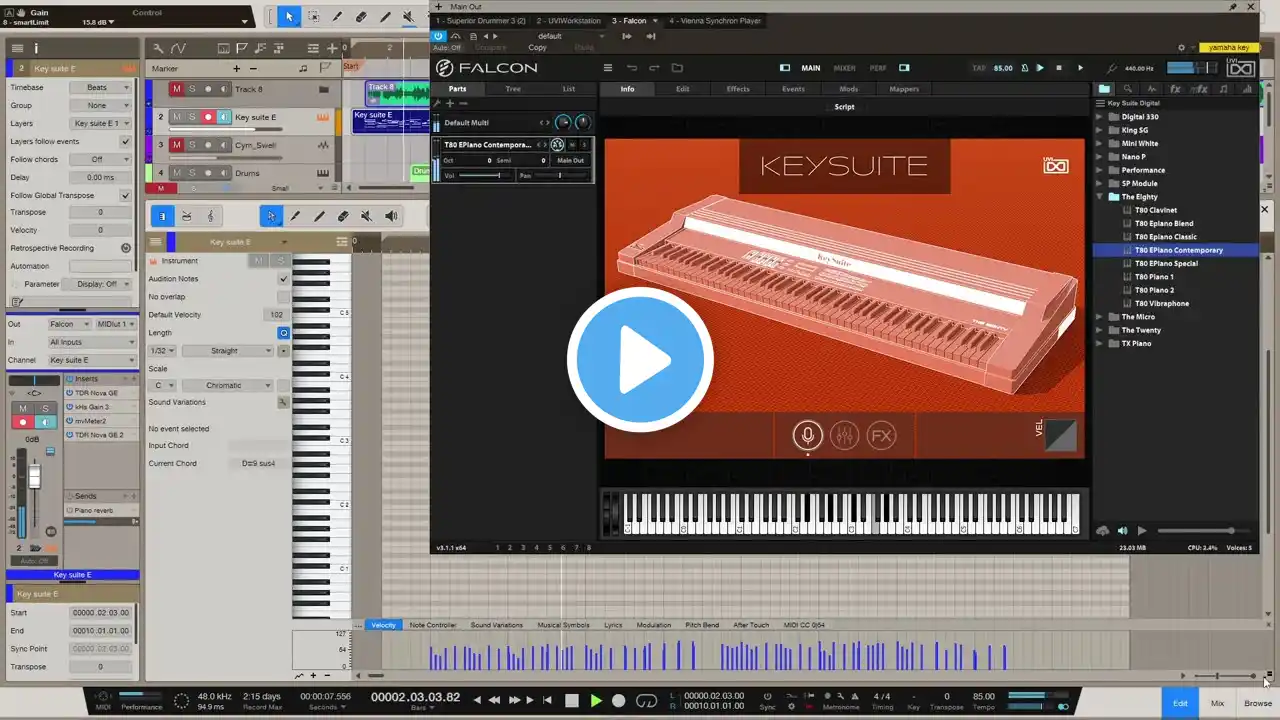1280x720 pixels.
Task: Select Score editor treble clef icon
Action: [210, 216]
